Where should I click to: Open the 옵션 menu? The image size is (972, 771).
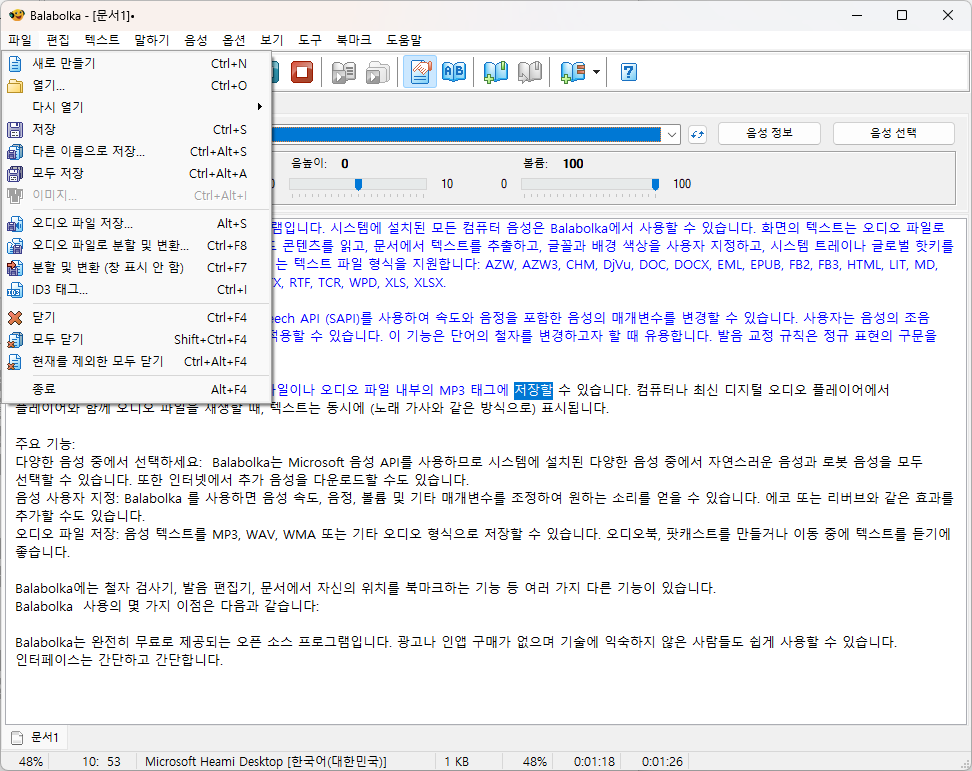(234, 40)
